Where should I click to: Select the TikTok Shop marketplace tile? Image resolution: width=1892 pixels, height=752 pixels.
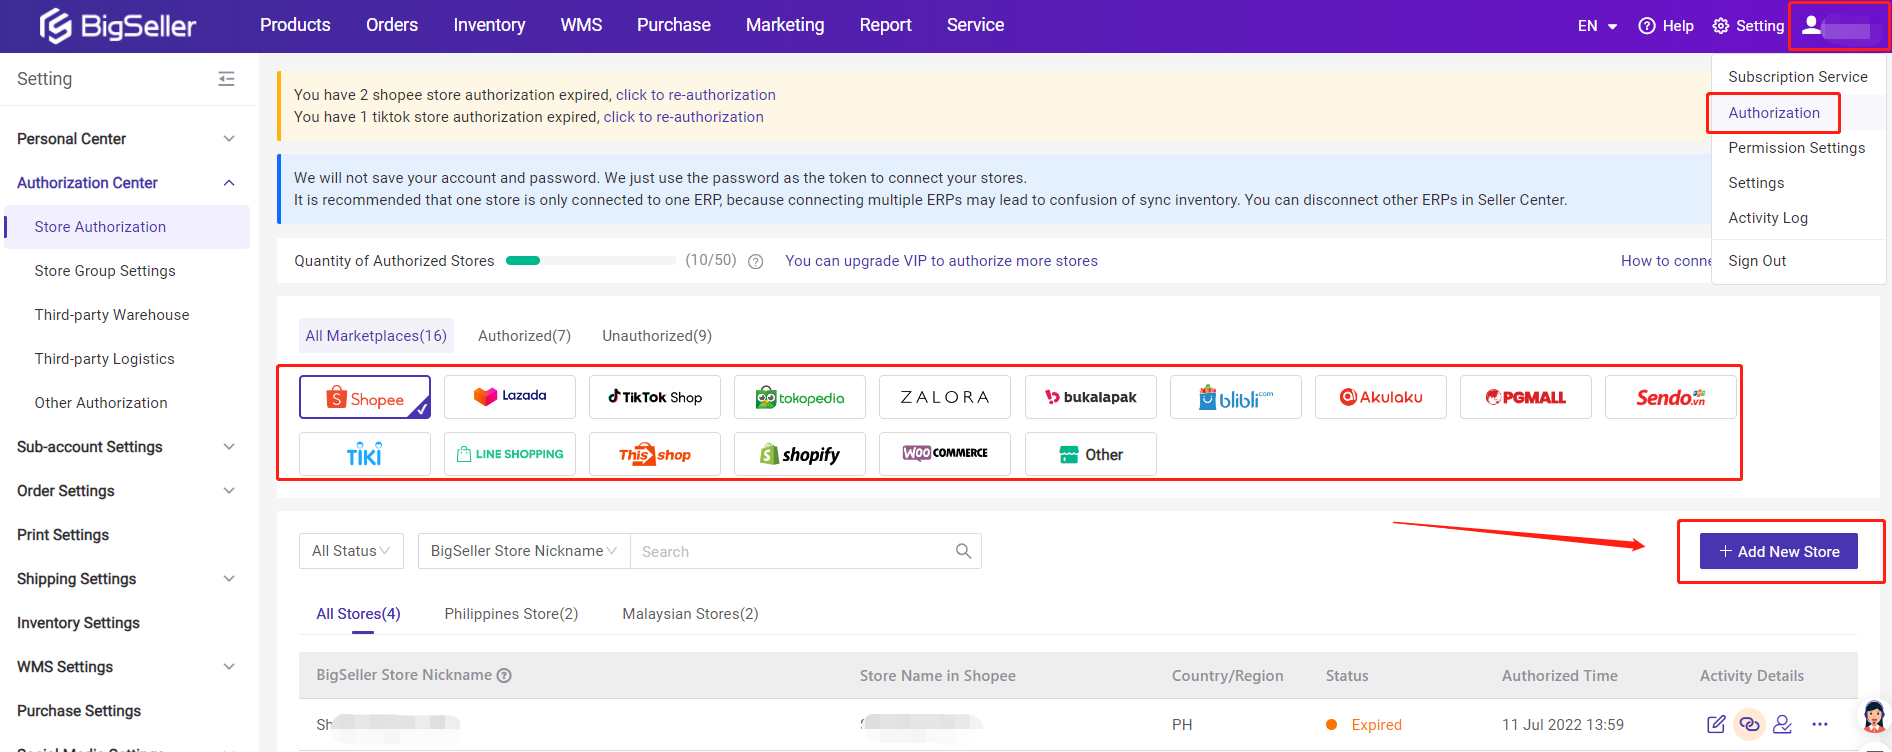(655, 396)
